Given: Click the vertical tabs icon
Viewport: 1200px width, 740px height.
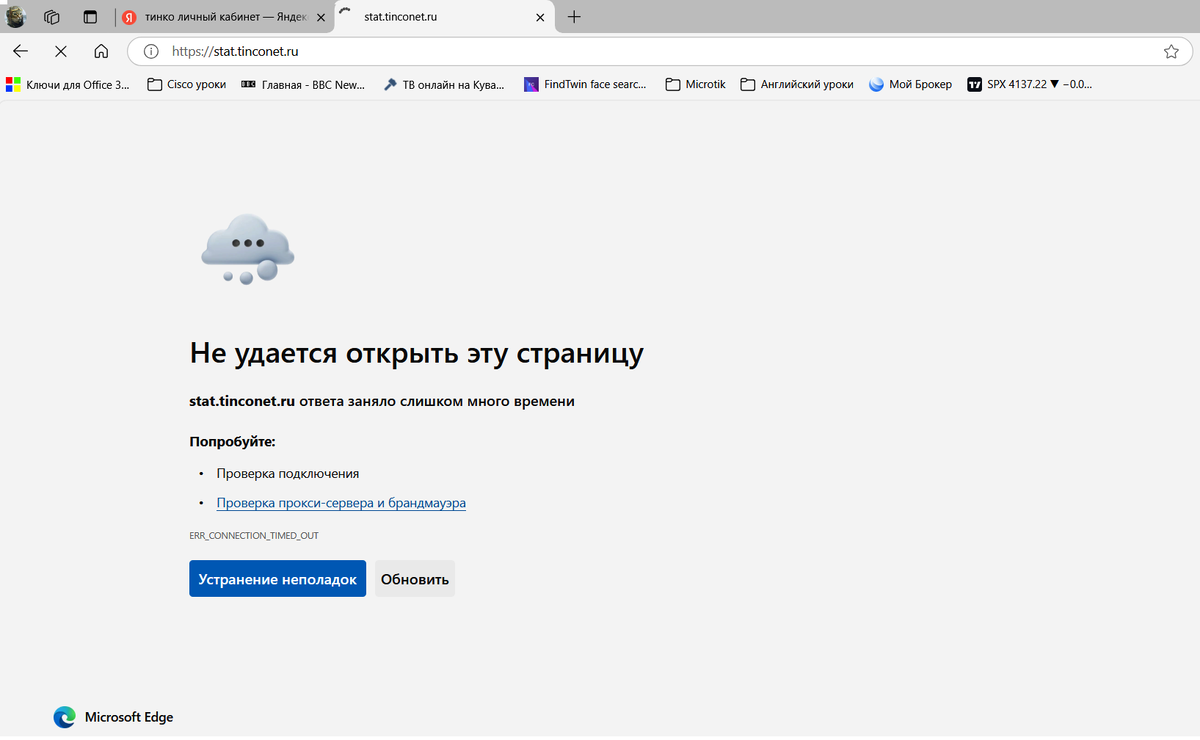Looking at the screenshot, I should point(90,17).
